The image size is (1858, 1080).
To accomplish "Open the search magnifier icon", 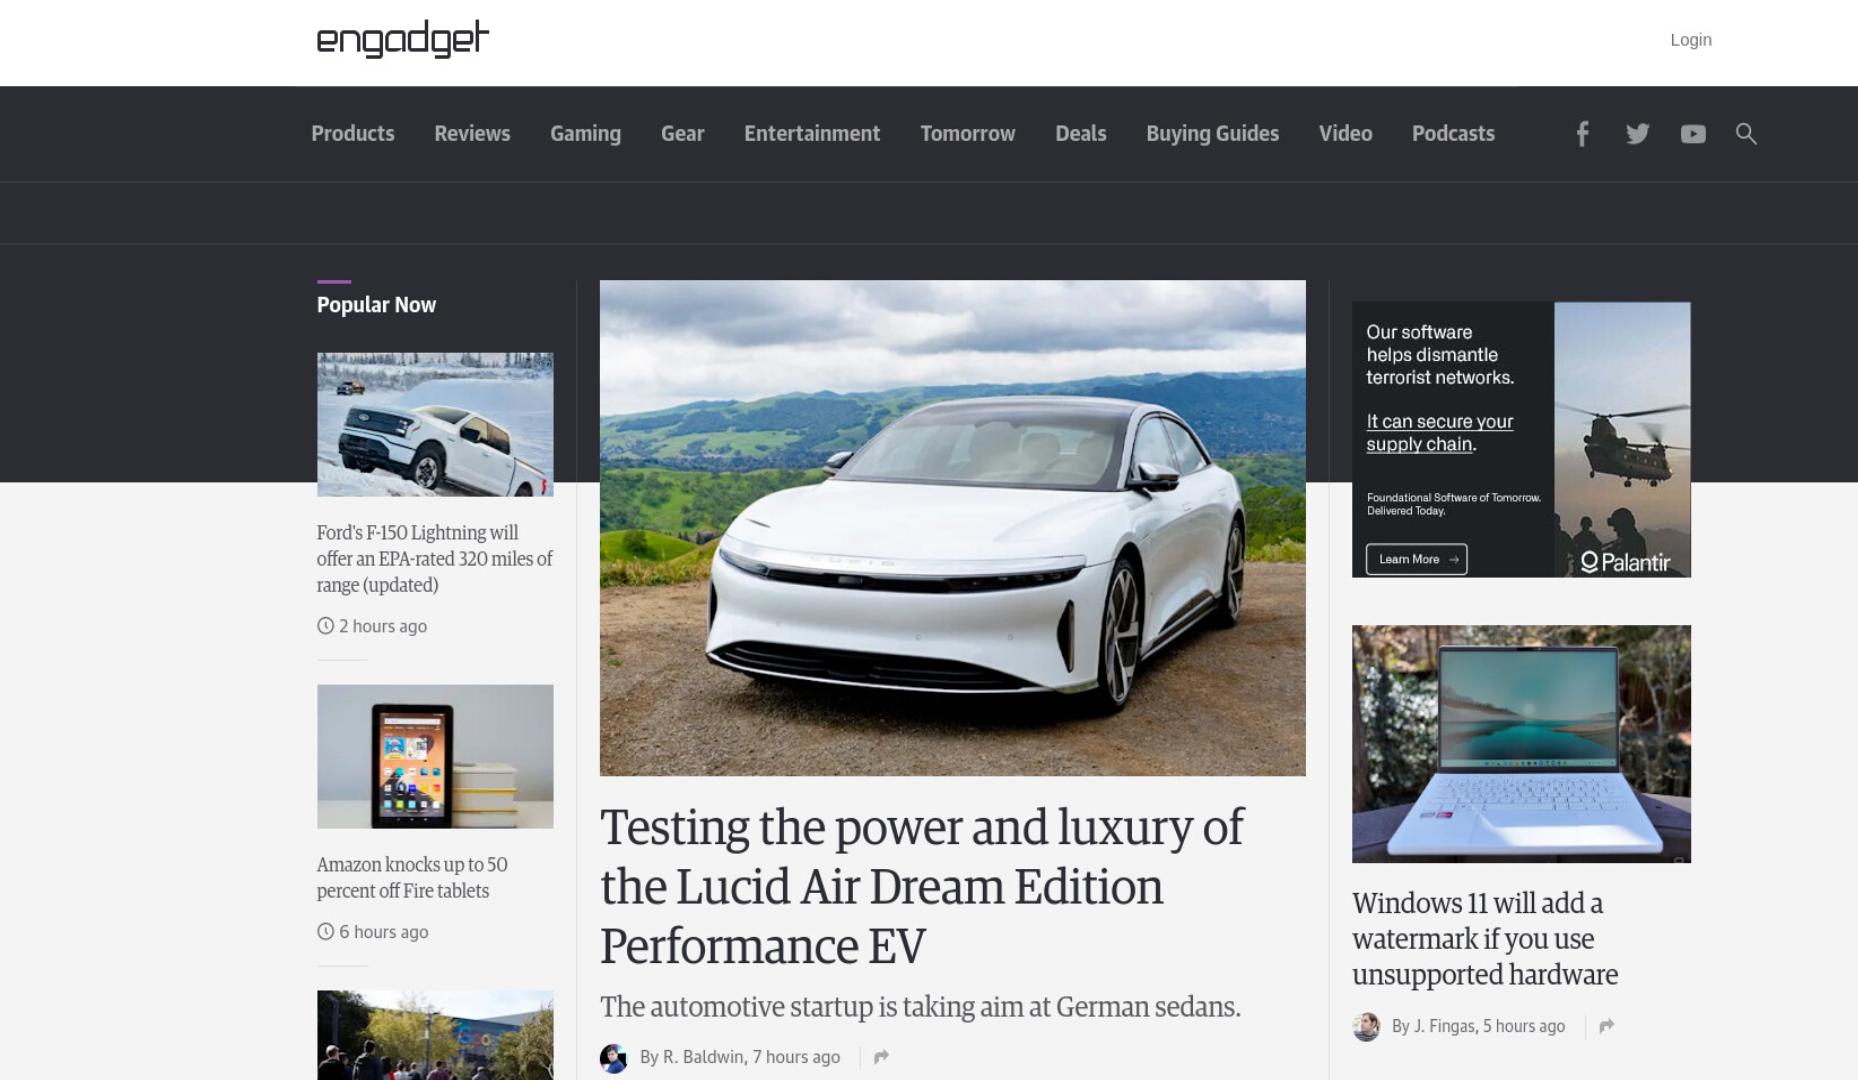I will [x=1746, y=134].
